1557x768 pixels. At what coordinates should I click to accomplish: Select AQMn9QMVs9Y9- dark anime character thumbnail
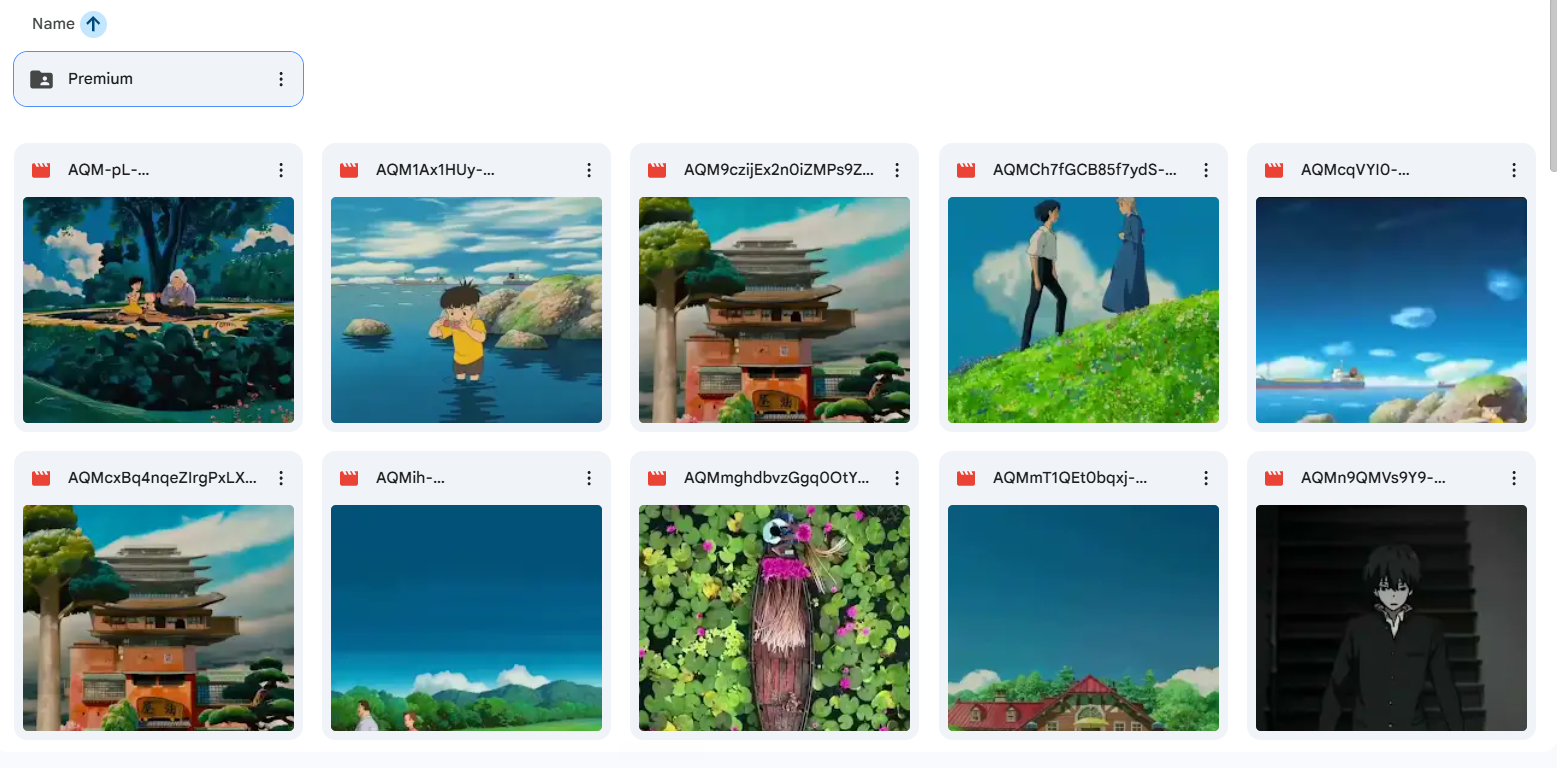click(x=1391, y=618)
